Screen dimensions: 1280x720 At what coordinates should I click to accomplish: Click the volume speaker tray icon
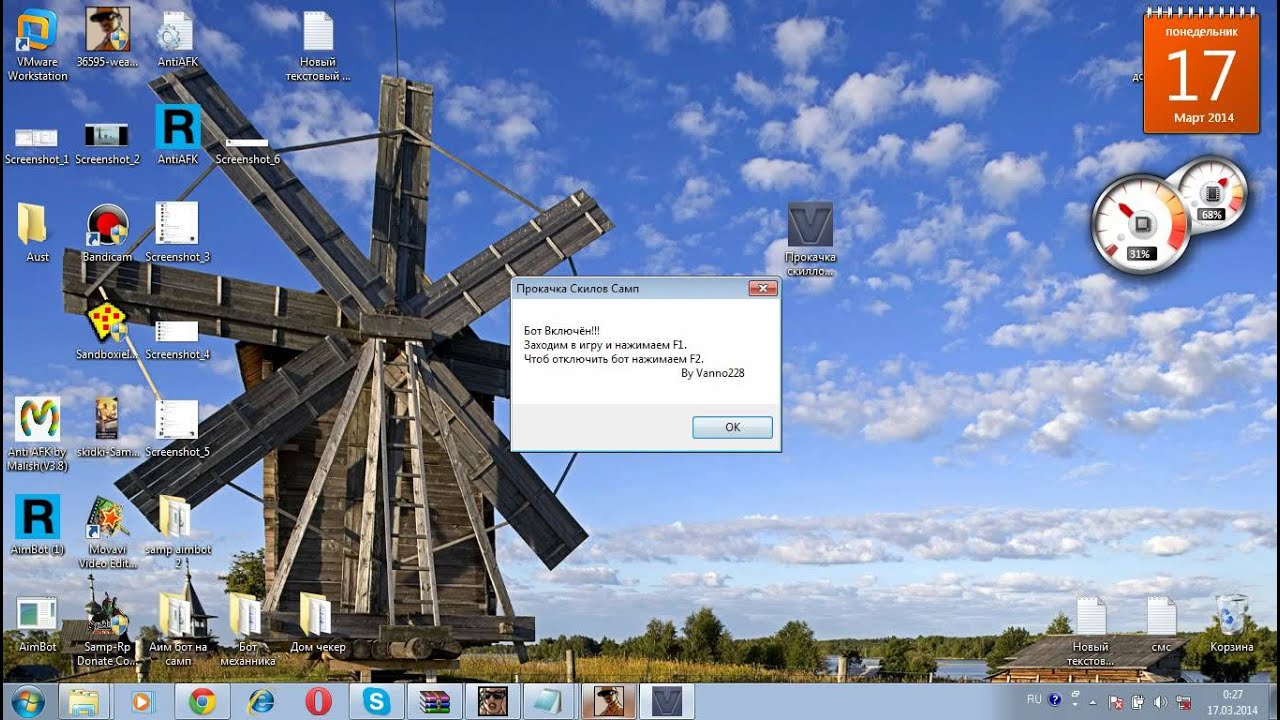tap(1160, 702)
